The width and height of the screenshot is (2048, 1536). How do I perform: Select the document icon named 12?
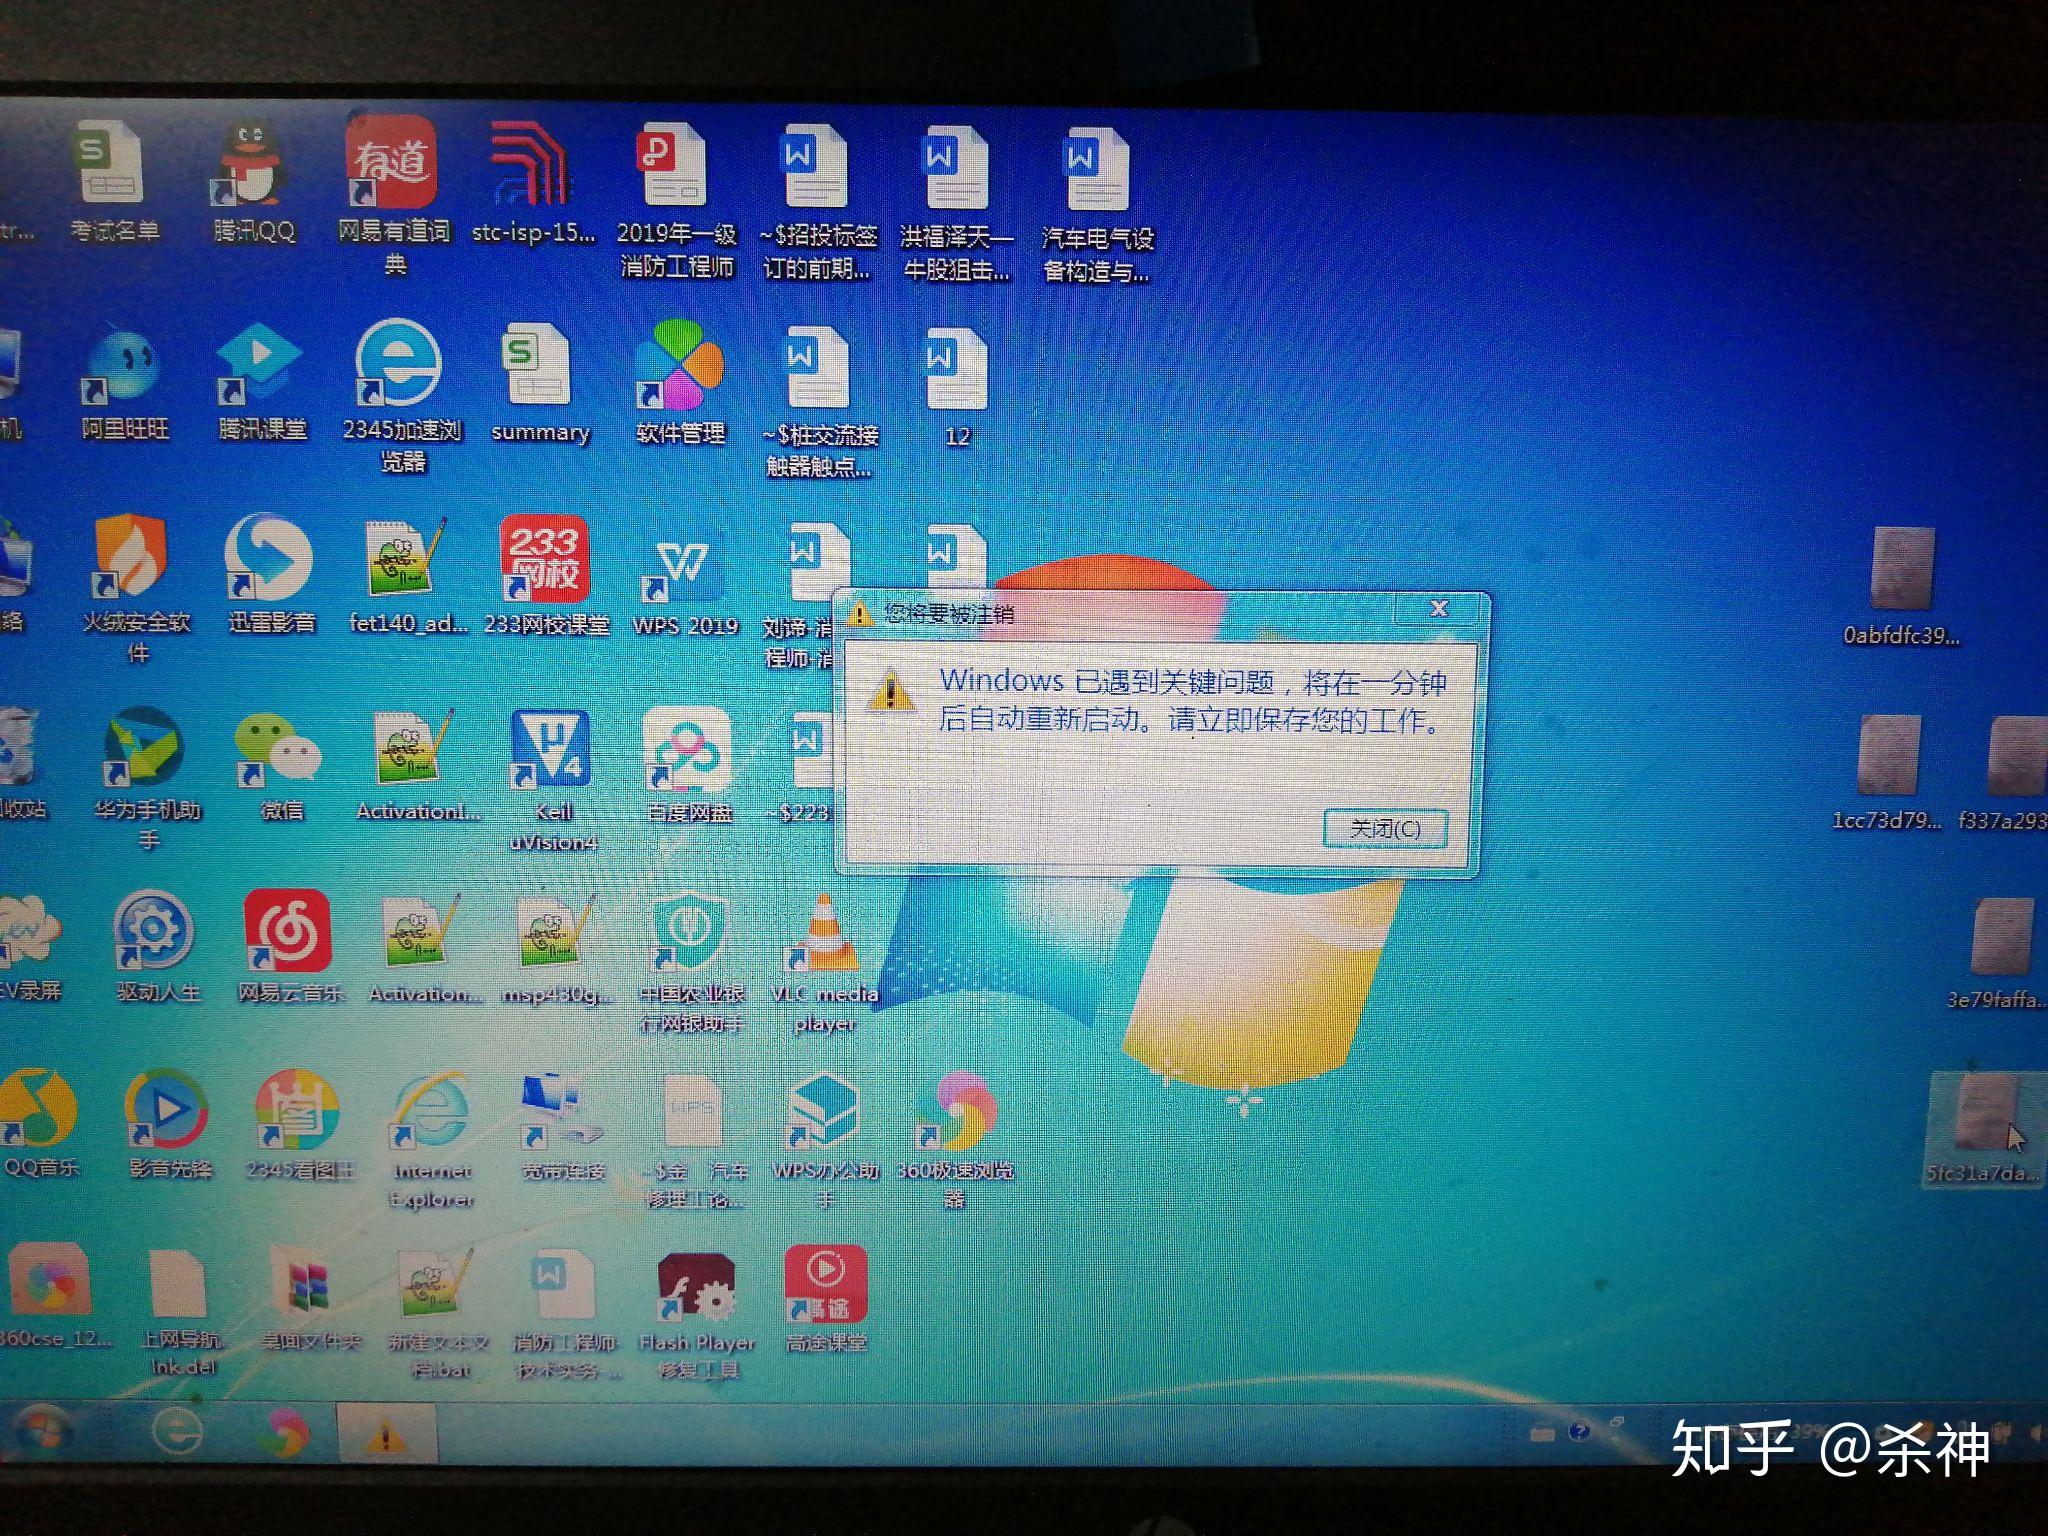[x=956, y=387]
